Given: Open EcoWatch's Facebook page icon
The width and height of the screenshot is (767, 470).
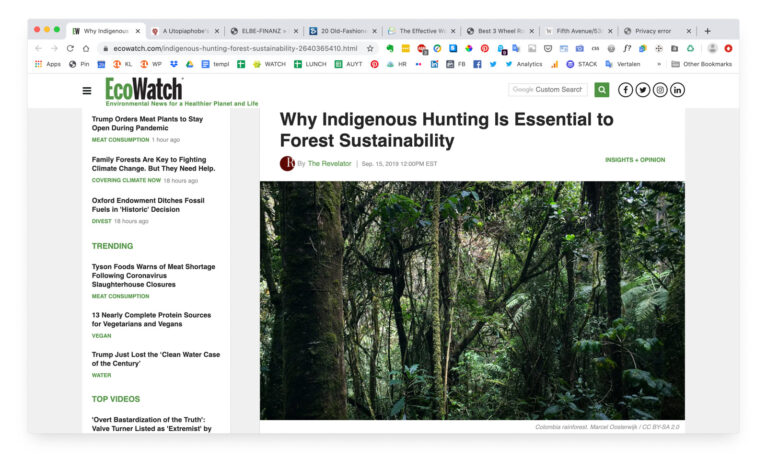Looking at the screenshot, I should [626, 90].
